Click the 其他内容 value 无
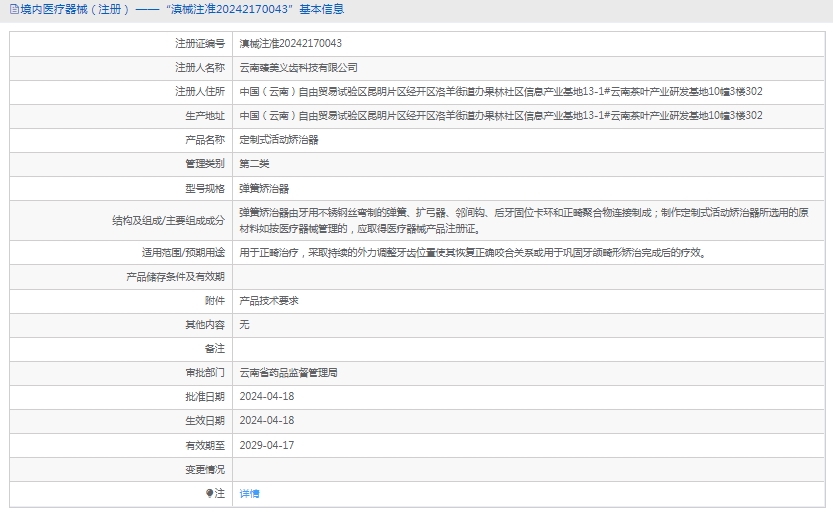The height and width of the screenshot is (515, 833). pos(244,325)
